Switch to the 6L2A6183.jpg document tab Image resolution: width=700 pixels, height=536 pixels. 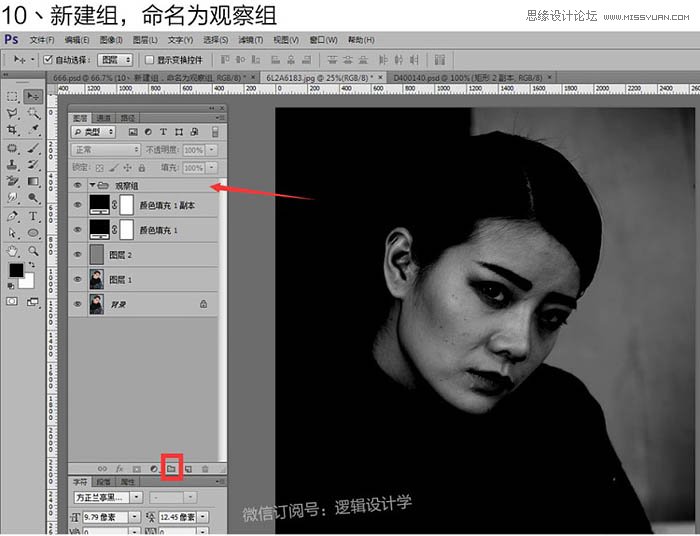(x=320, y=78)
